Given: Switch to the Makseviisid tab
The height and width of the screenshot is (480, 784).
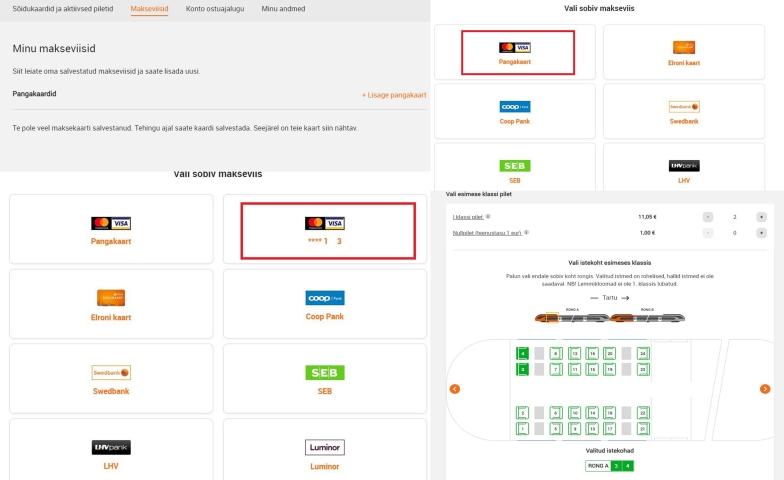Looking at the screenshot, I should pos(149,8).
